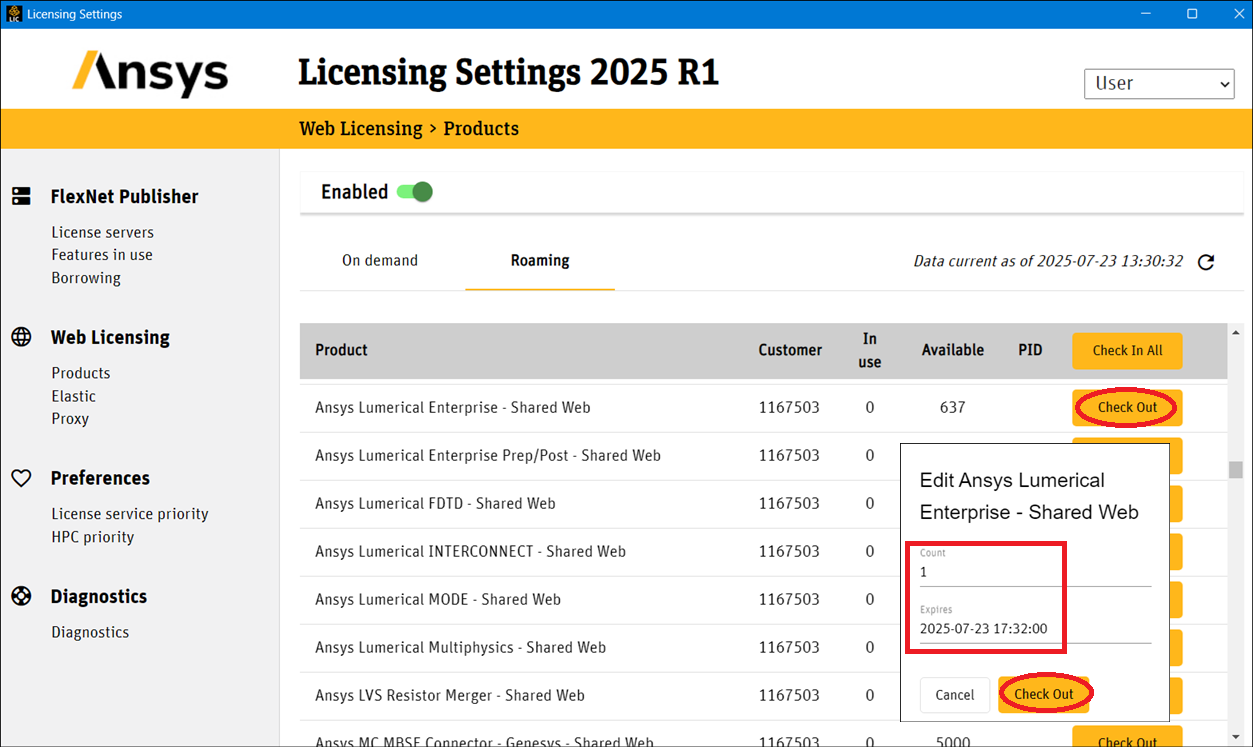Click the available count 637
This screenshot has width=1253, height=747.
point(953,407)
